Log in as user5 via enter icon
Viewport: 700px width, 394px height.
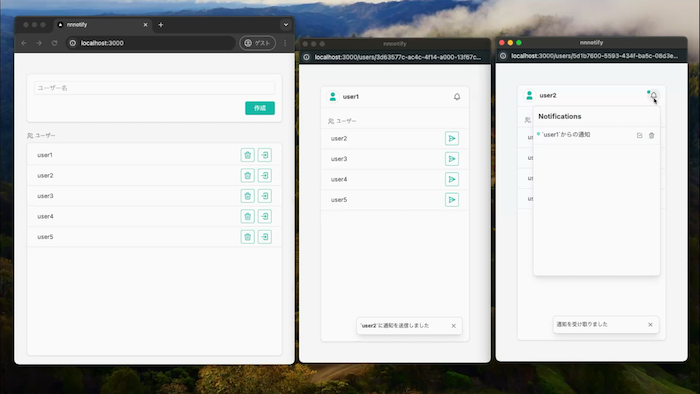(265, 237)
